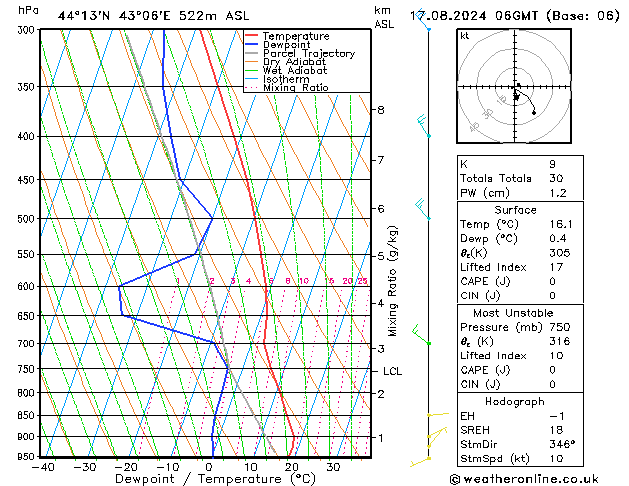This screenshot has height=486, width=629.
Task: Click the LCL marker label
Action: (392, 371)
